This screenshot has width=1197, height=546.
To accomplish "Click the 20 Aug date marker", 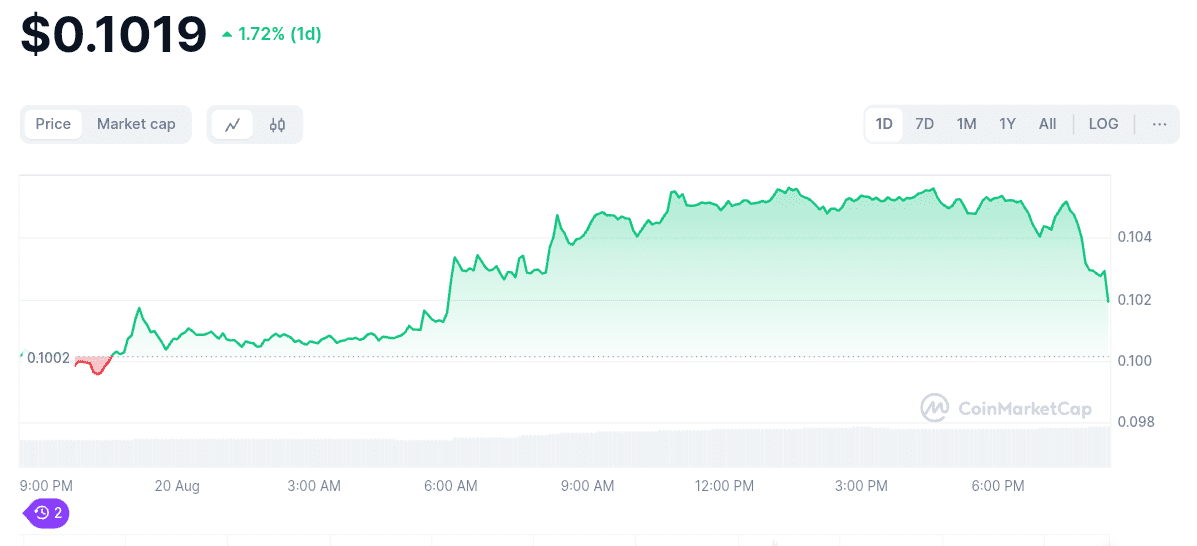I will (177, 486).
